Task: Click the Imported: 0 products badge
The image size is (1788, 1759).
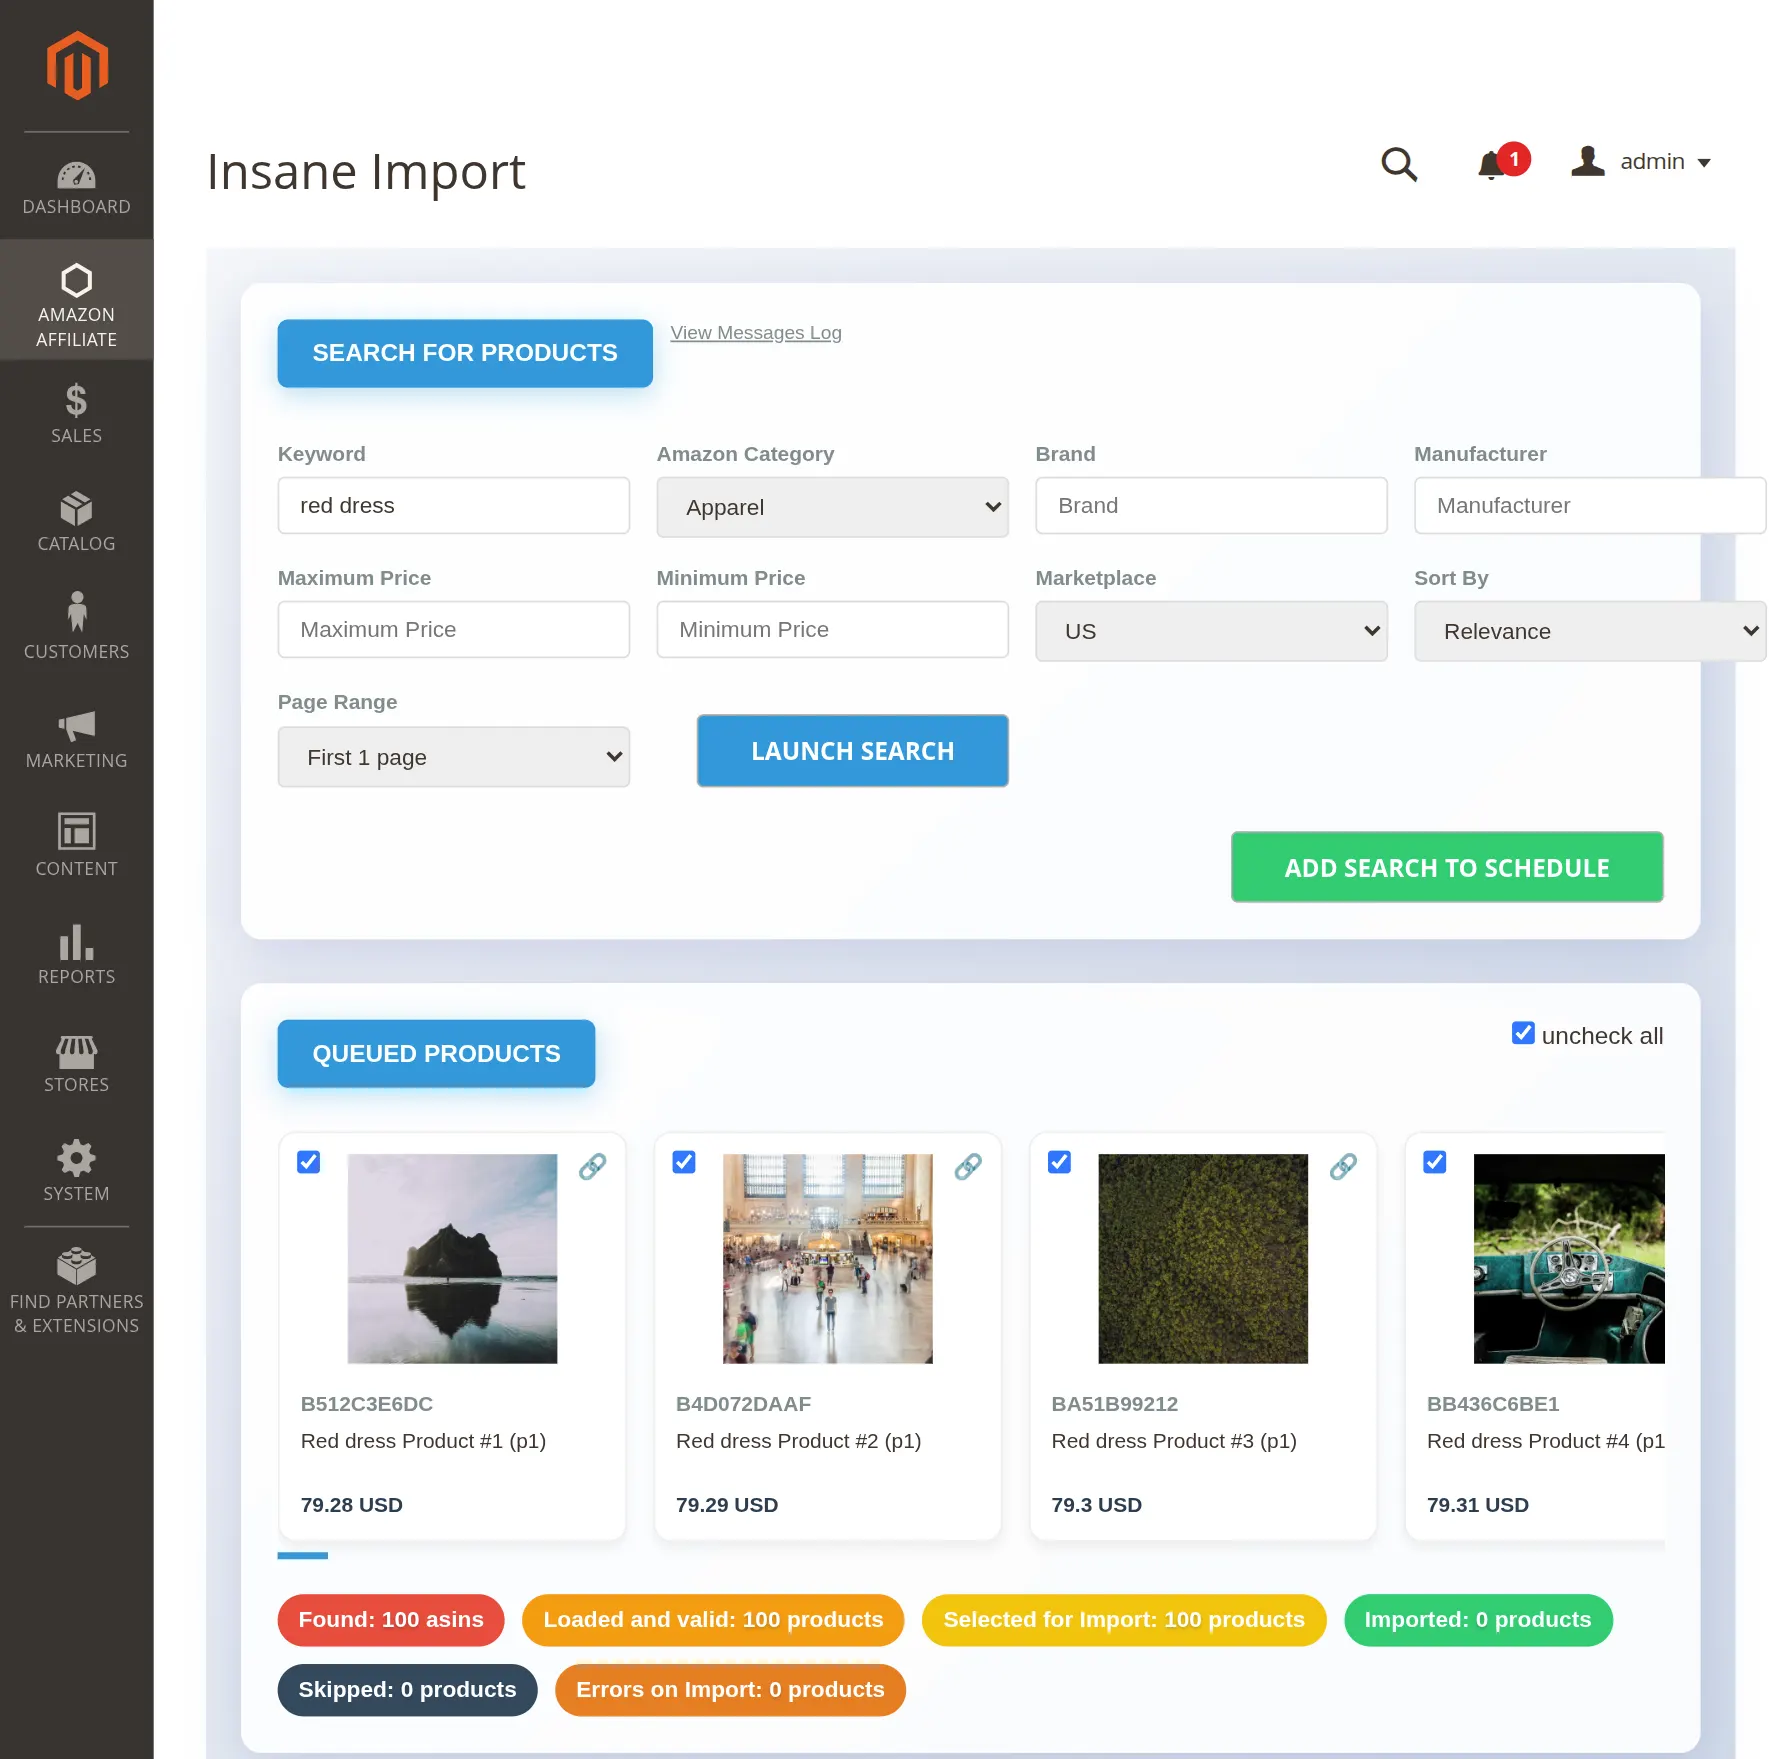Action: coord(1478,1620)
